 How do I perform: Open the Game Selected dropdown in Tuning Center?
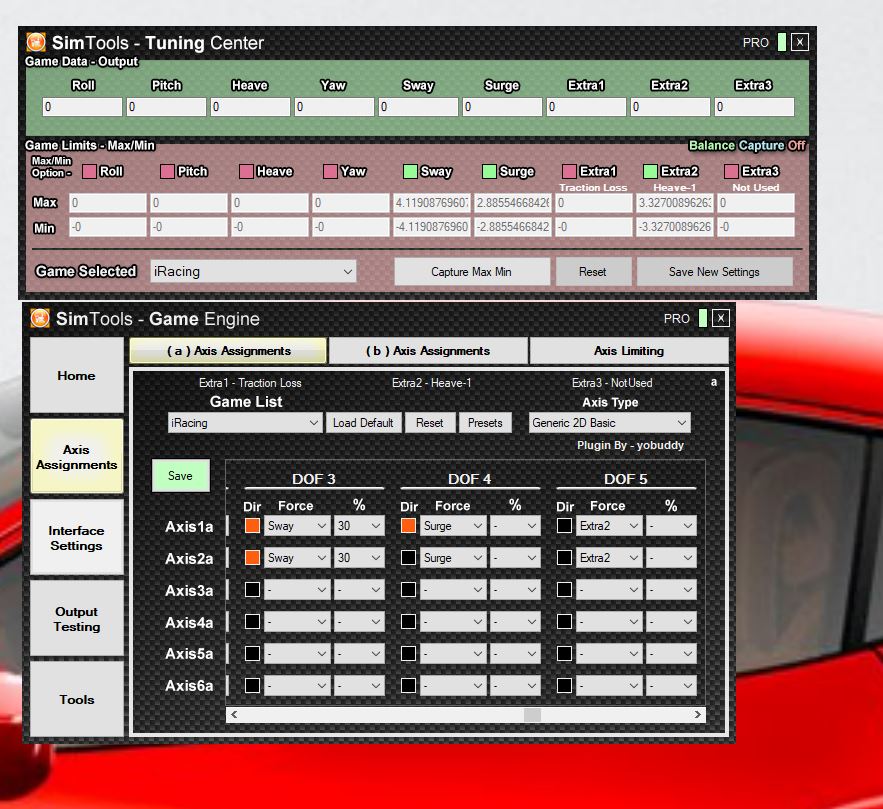253,271
